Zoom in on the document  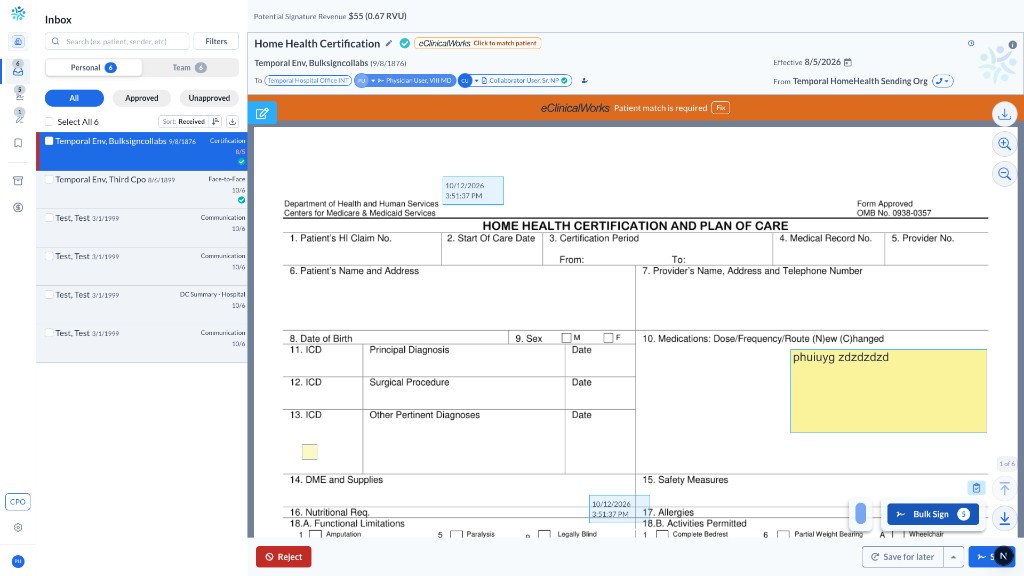(1004, 144)
